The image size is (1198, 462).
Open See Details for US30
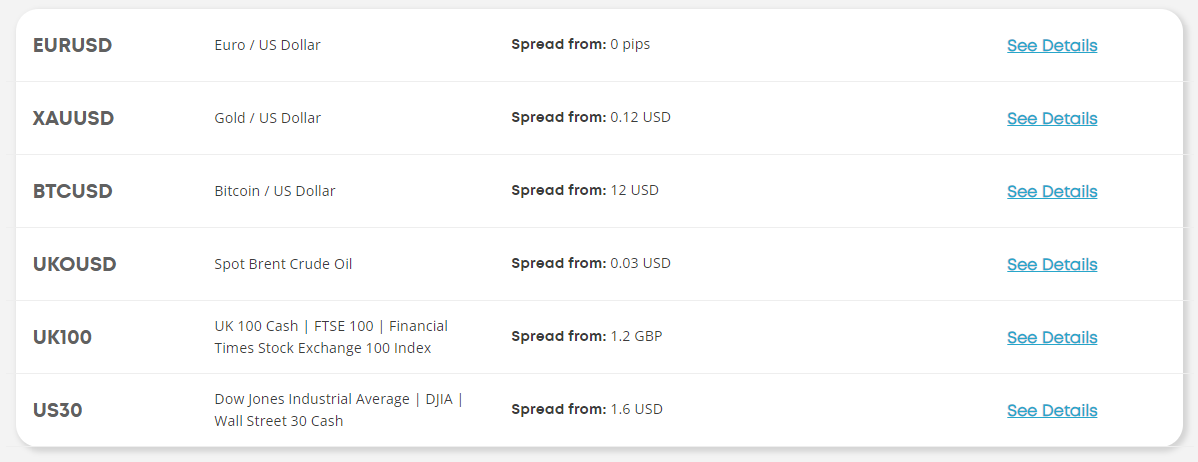[1052, 410]
